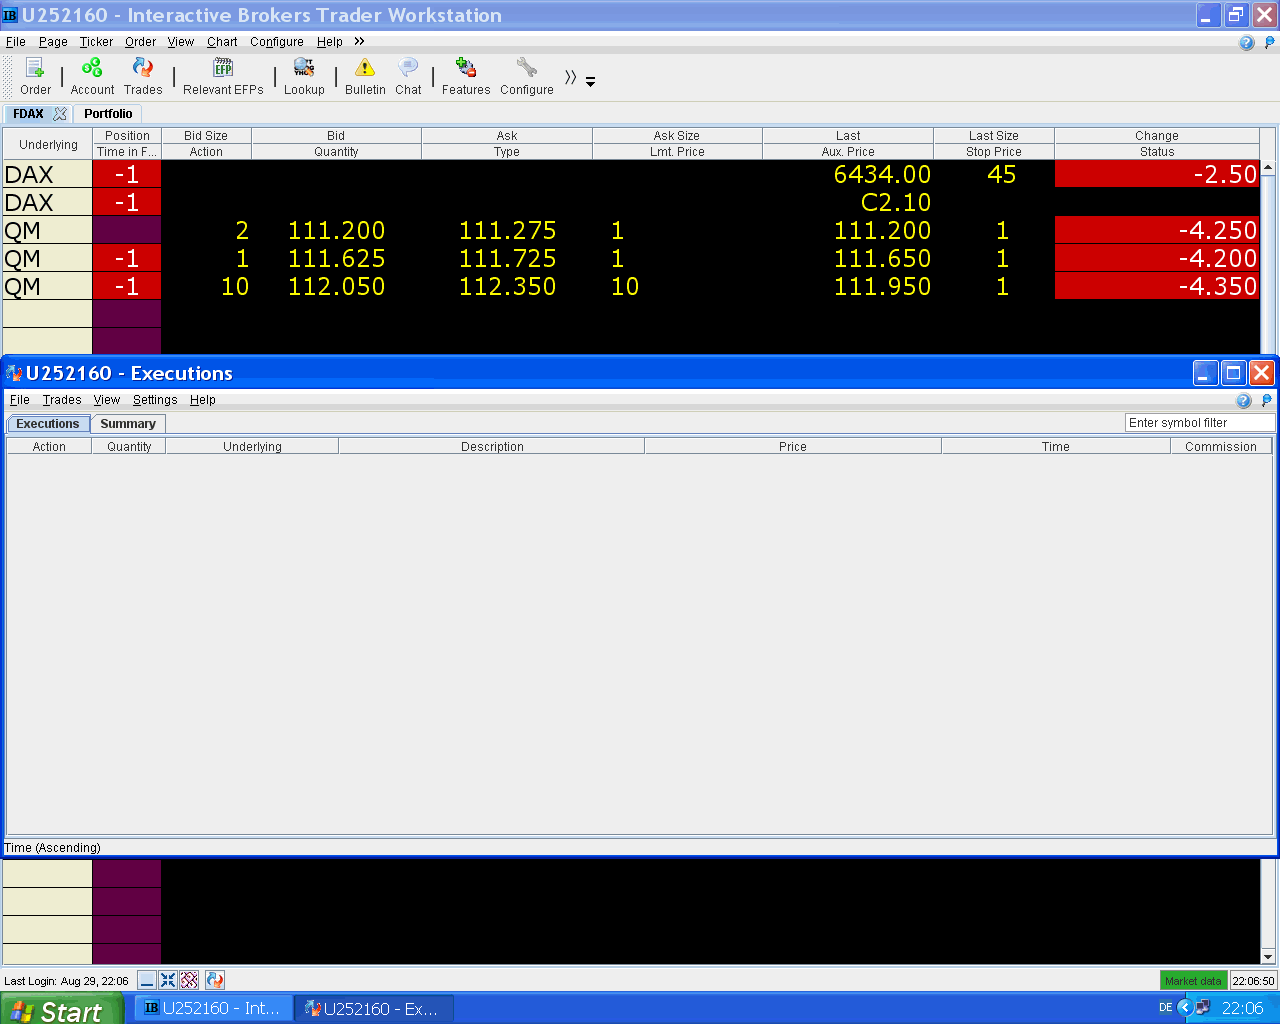Open the Features icon
The image size is (1280, 1024).
tap(466, 68)
